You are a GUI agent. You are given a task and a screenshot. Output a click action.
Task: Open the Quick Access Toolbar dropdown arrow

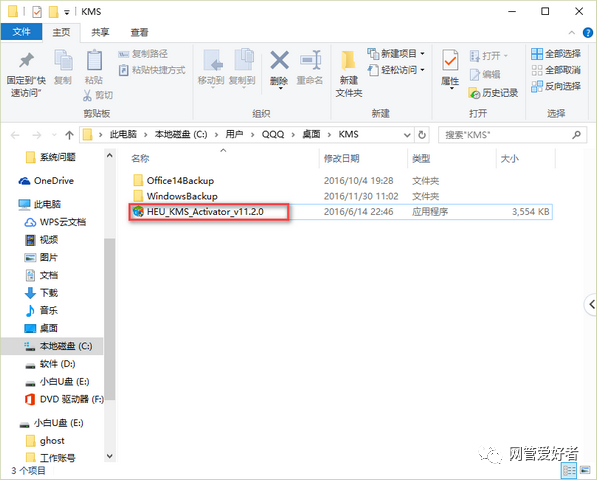pos(67,13)
